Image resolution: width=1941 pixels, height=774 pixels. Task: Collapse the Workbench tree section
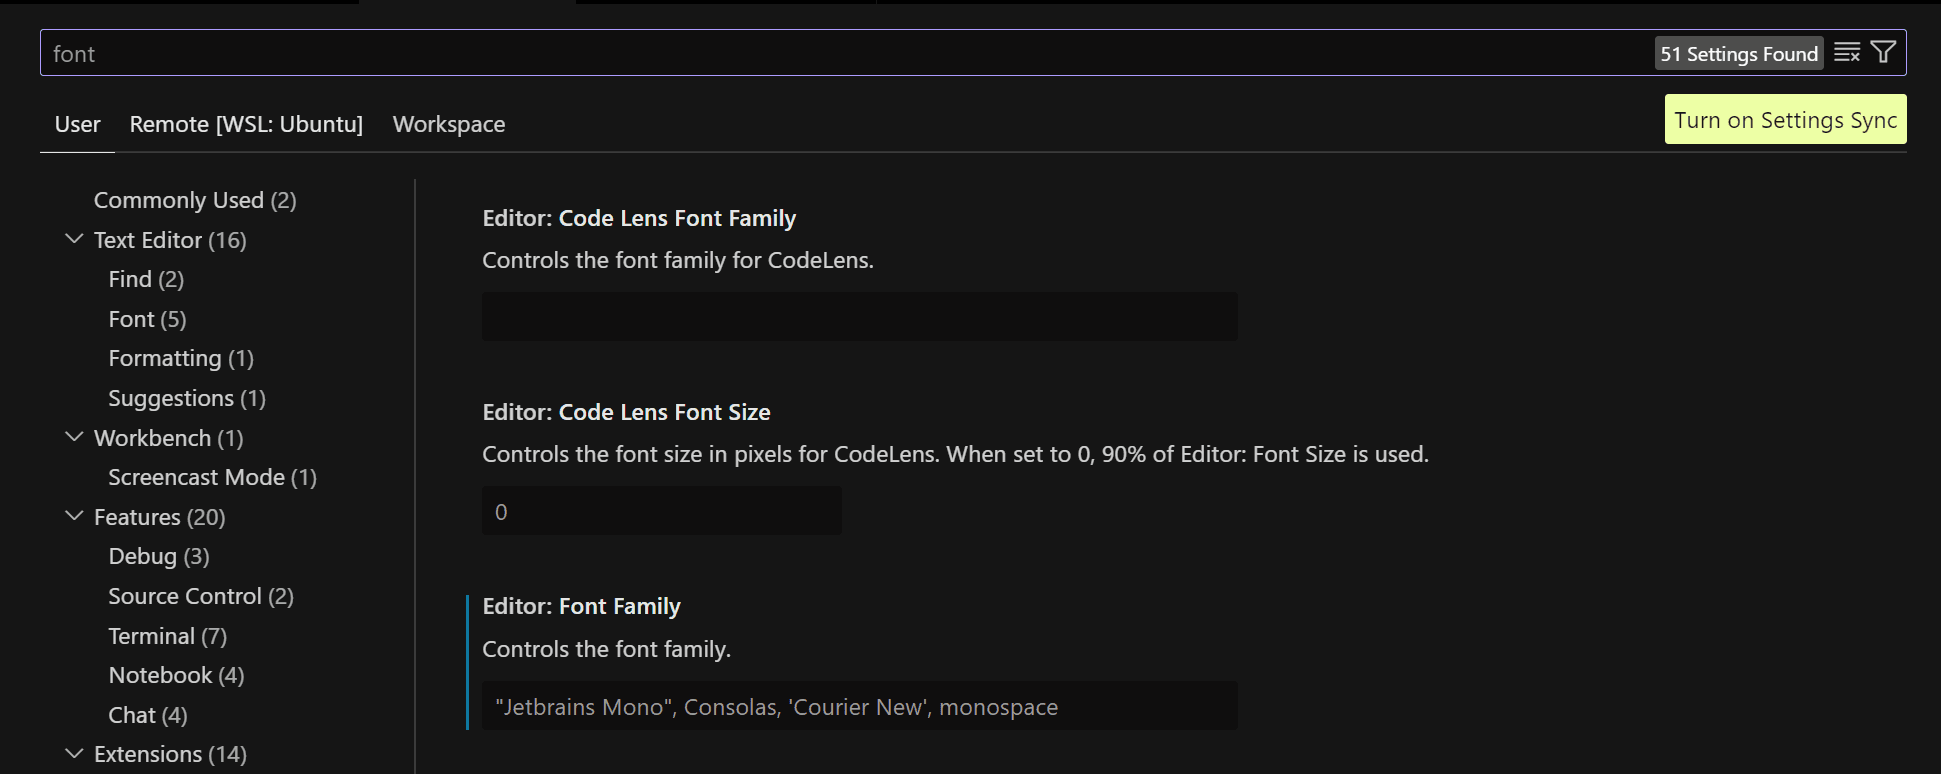click(x=74, y=437)
